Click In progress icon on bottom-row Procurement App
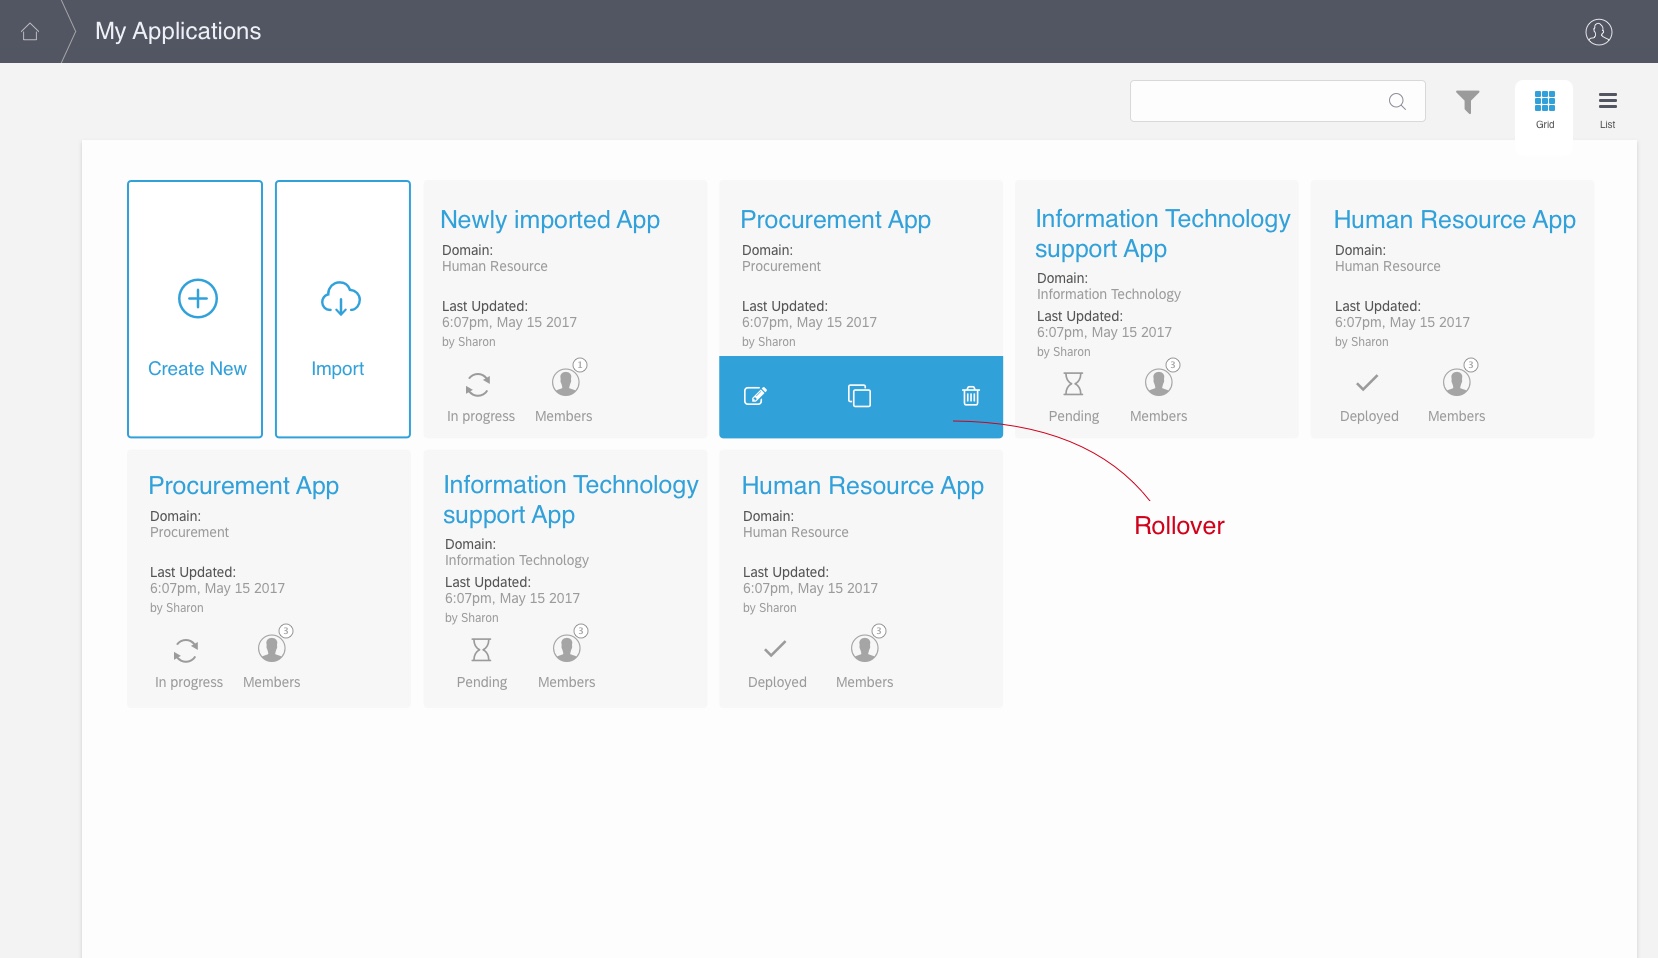Viewport: 1658px width, 958px height. (x=186, y=650)
